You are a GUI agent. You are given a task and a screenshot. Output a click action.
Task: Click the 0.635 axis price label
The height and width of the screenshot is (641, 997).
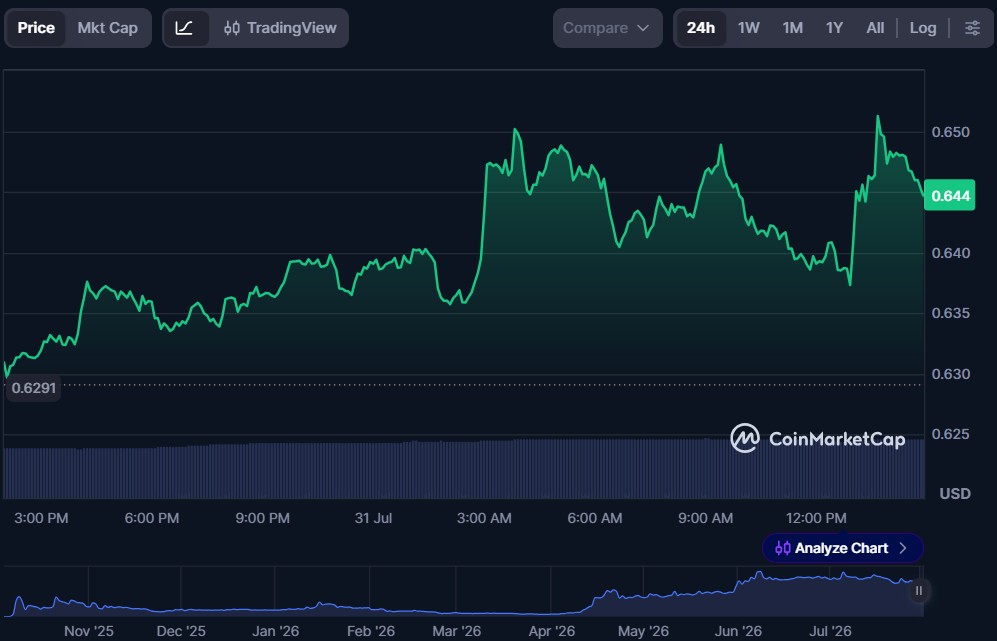[951, 313]
